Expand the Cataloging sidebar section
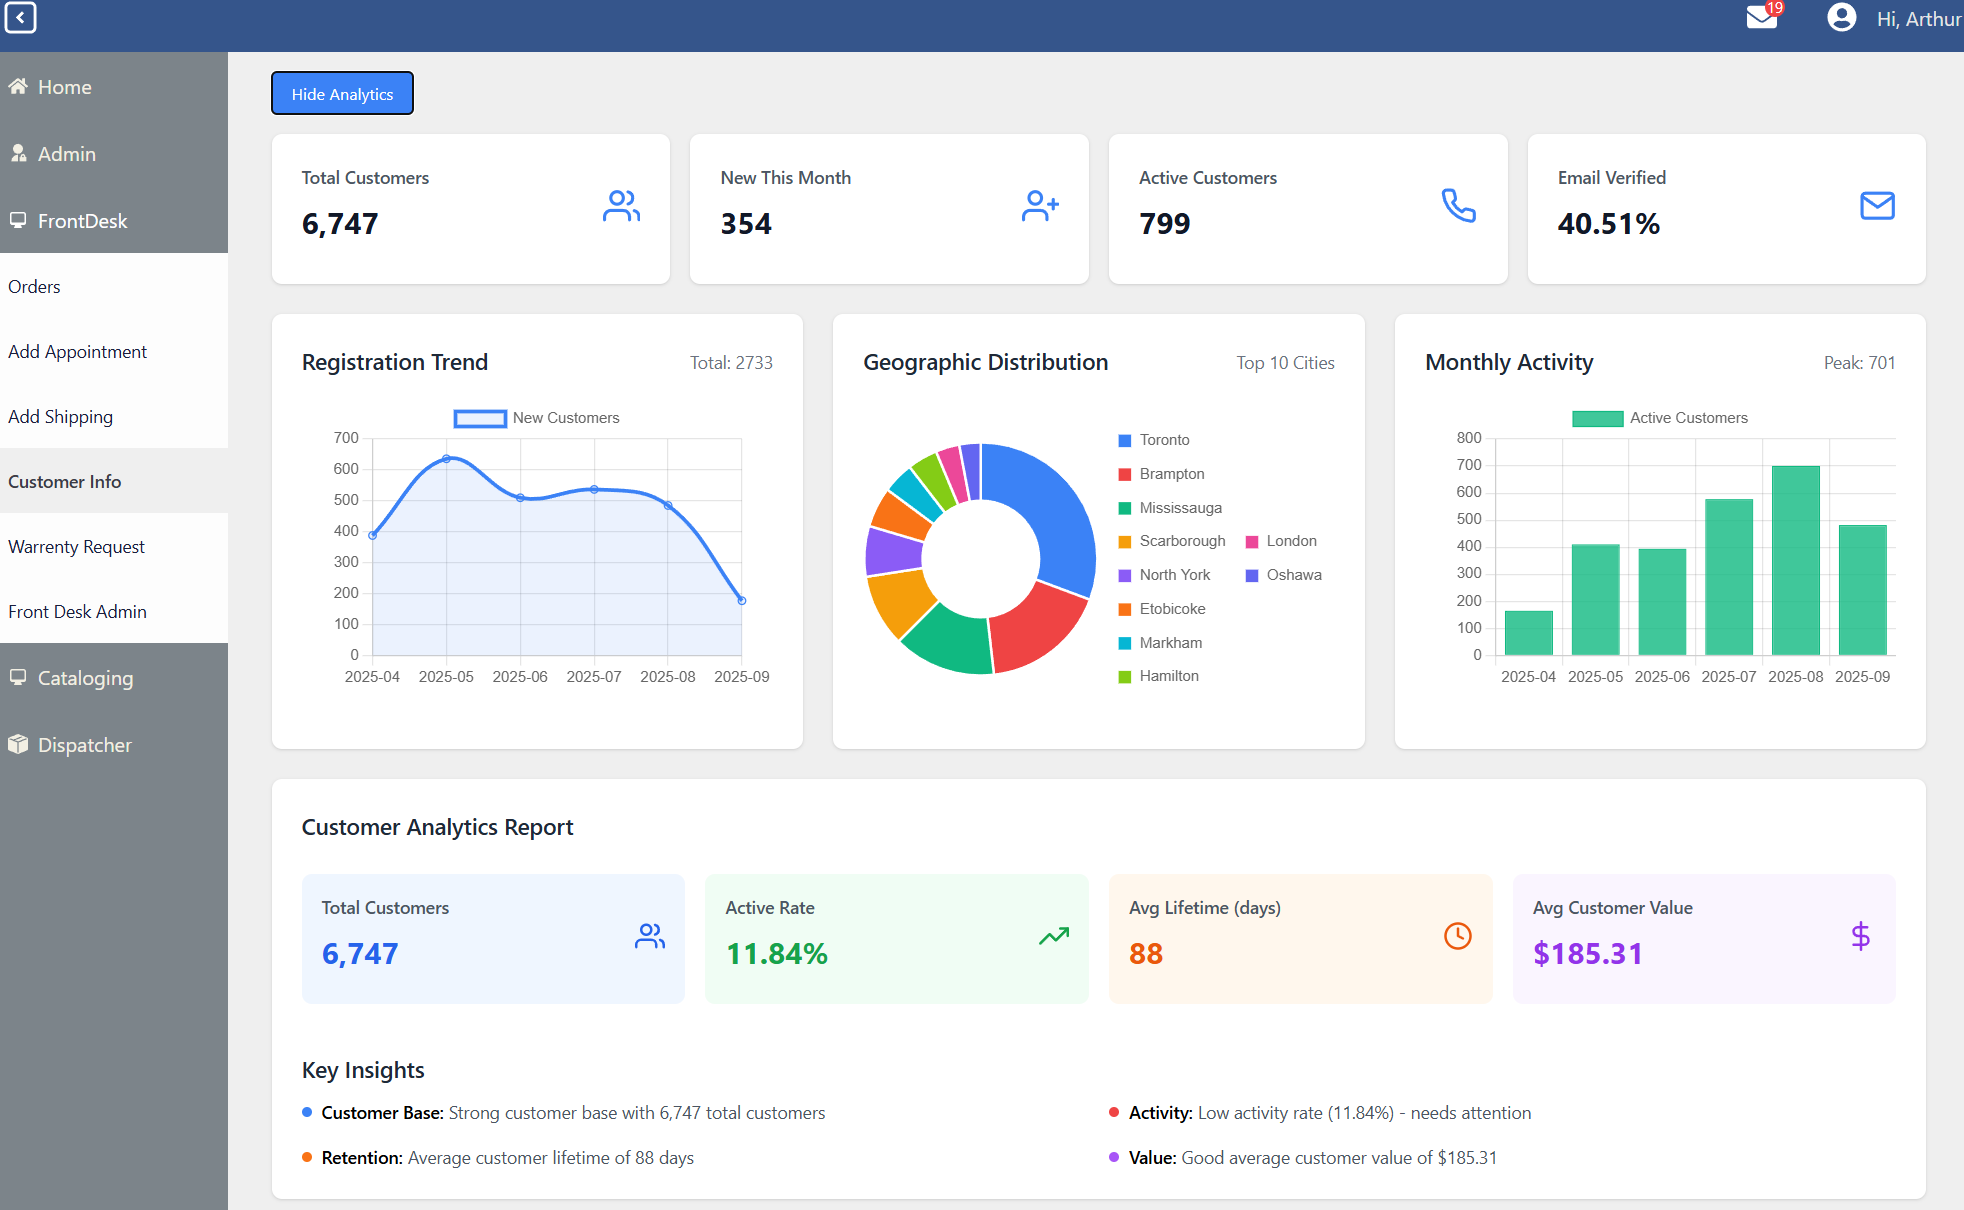This screenshot has width=1964, height=1210. [85, 678]
